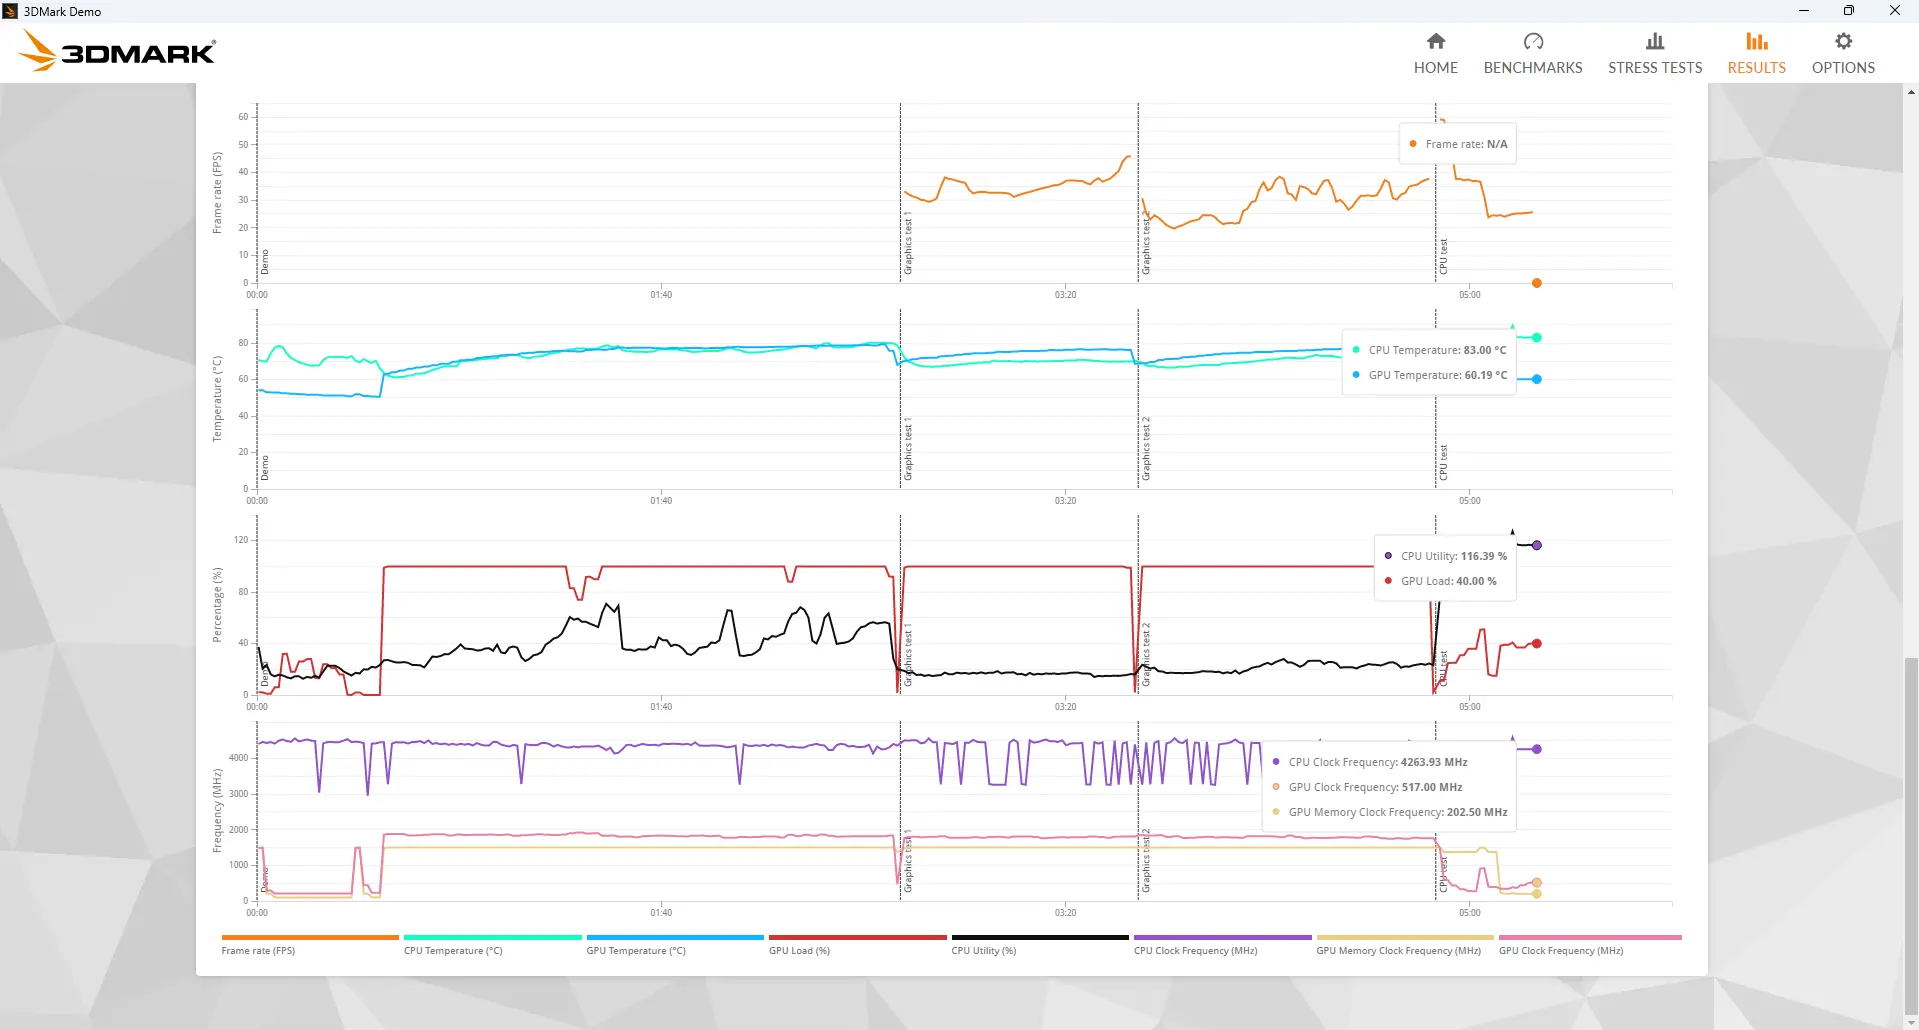Click the vertical 'Temperature (°C)' axis title
This screenshot has width=1919, height=1030.
[x=217, y=399]
